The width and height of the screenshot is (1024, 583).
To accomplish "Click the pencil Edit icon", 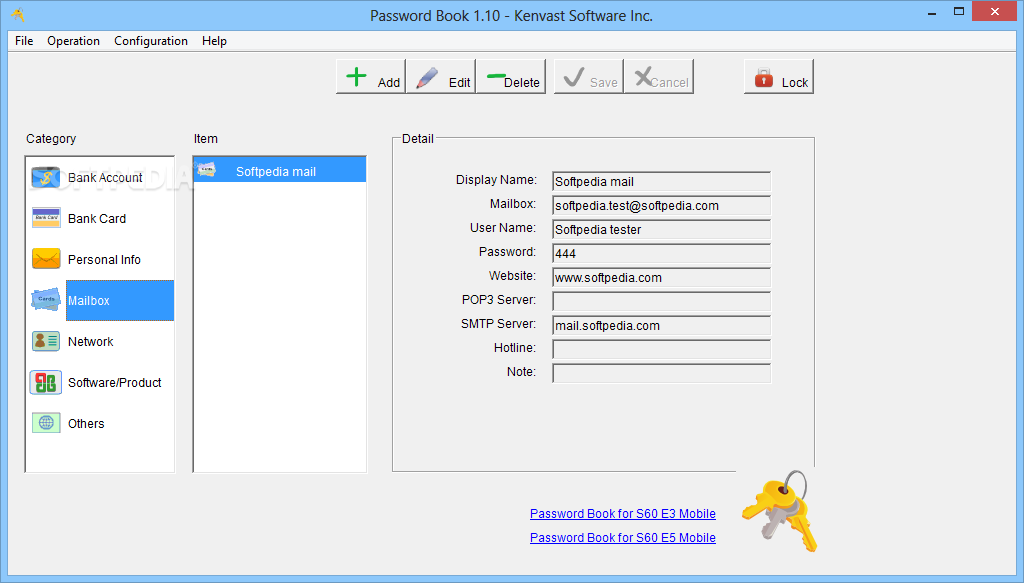I will point(427,77).
